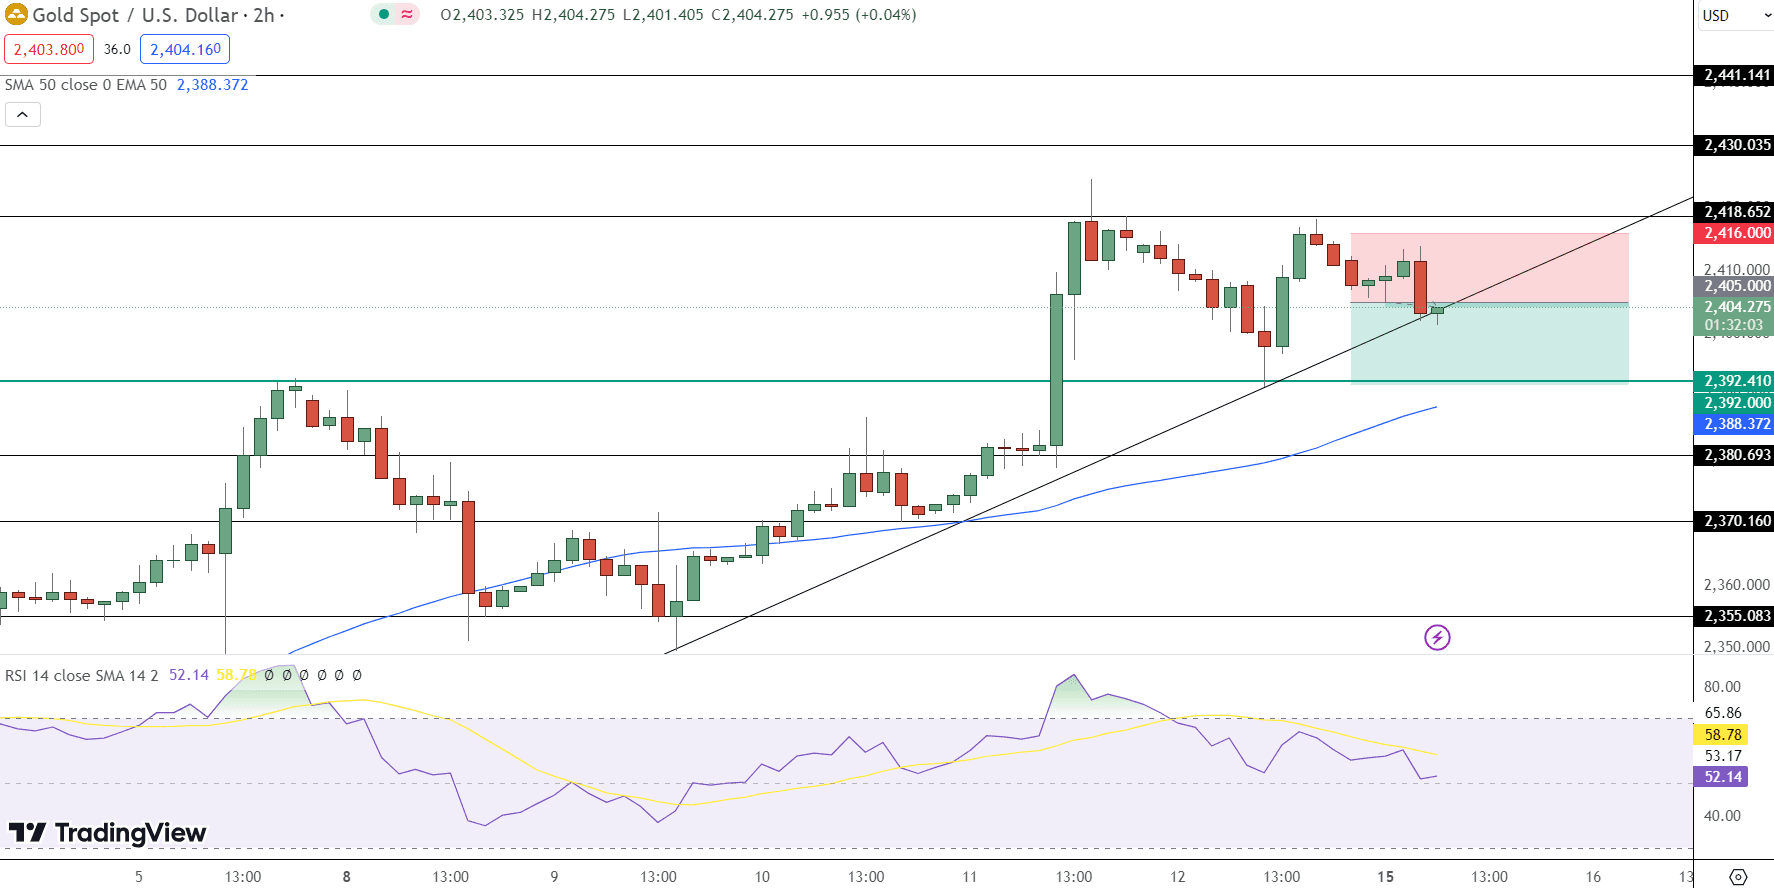Click the blue EMA value label 2,388.372
The image size is (1774, 888).
pos(1736,424)
